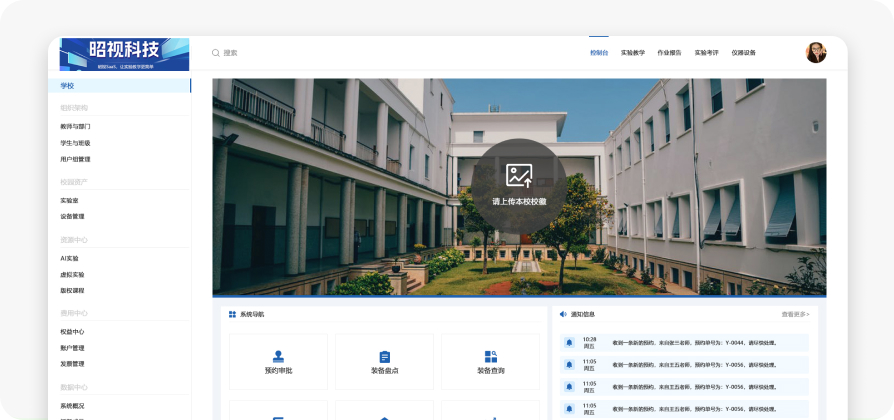Viewport: 894px width, 420px height.
Task: Click the 昭视科技 logo banner
Action: 124,54
